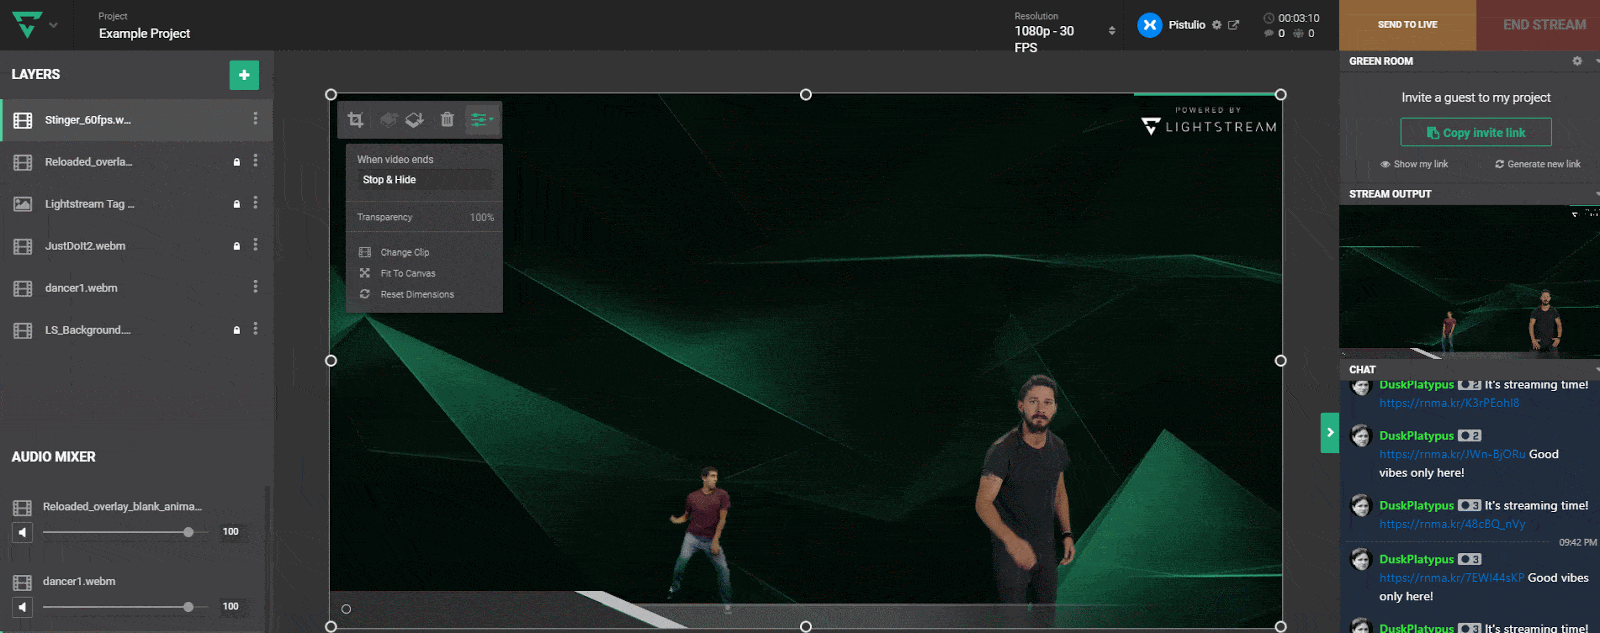Open chat link rnma.kr/JWn-BjORu

[x=1452, y=454]
